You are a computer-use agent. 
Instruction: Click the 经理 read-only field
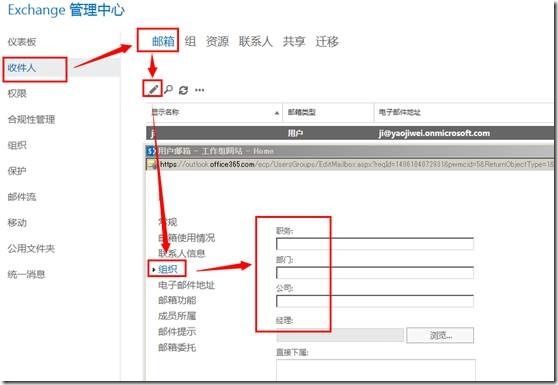coord(340,335)
